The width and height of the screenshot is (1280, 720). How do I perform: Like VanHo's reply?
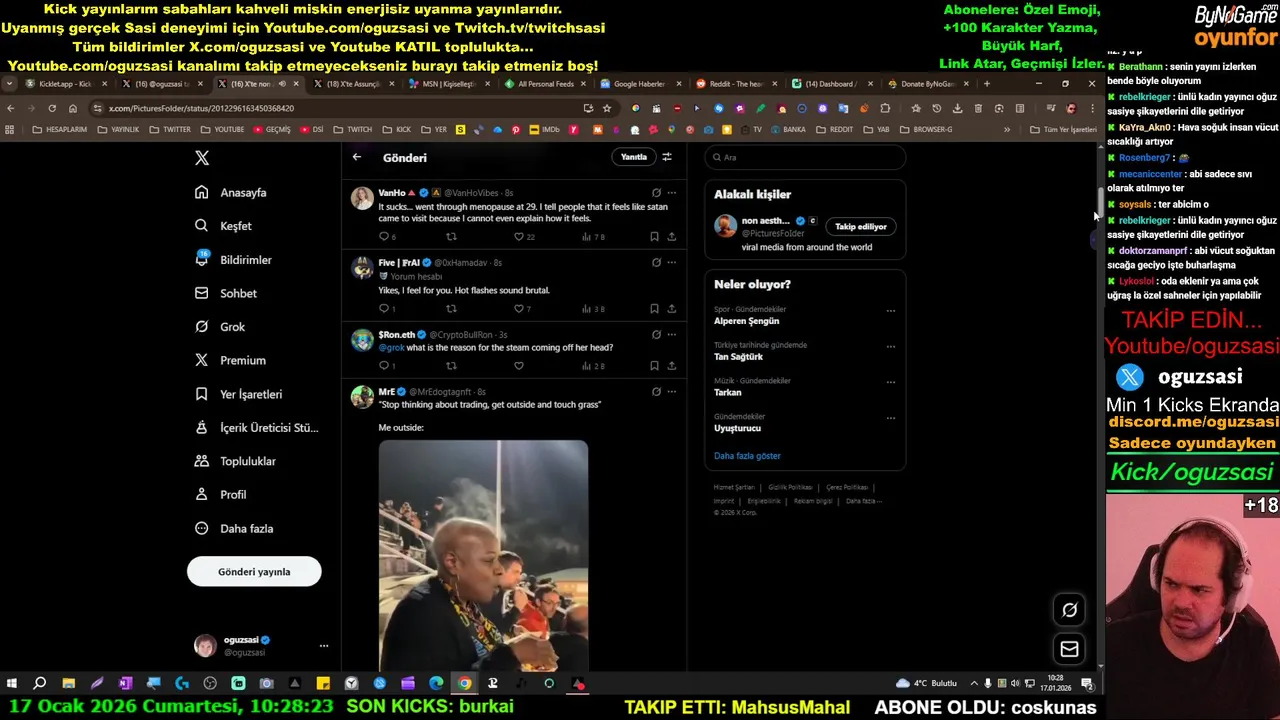[x=519, y=237]
